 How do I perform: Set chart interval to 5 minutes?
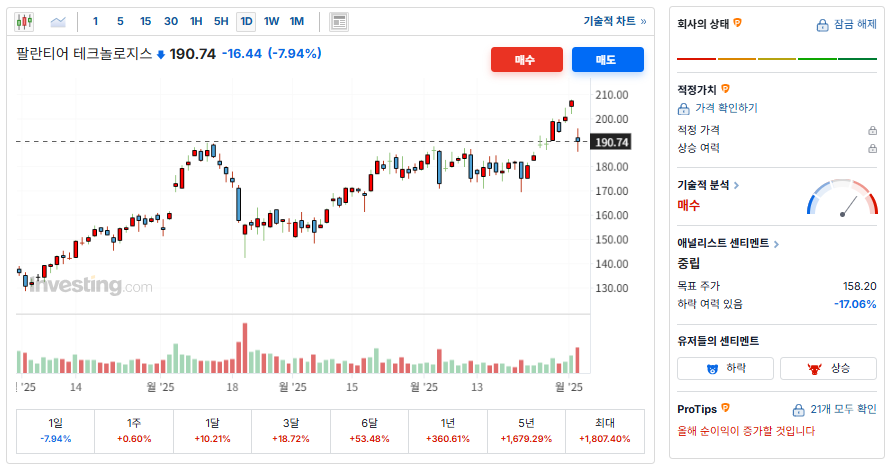coord(120,22)
